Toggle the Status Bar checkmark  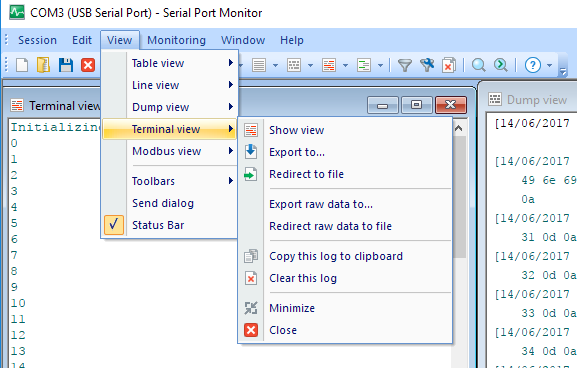114,225
